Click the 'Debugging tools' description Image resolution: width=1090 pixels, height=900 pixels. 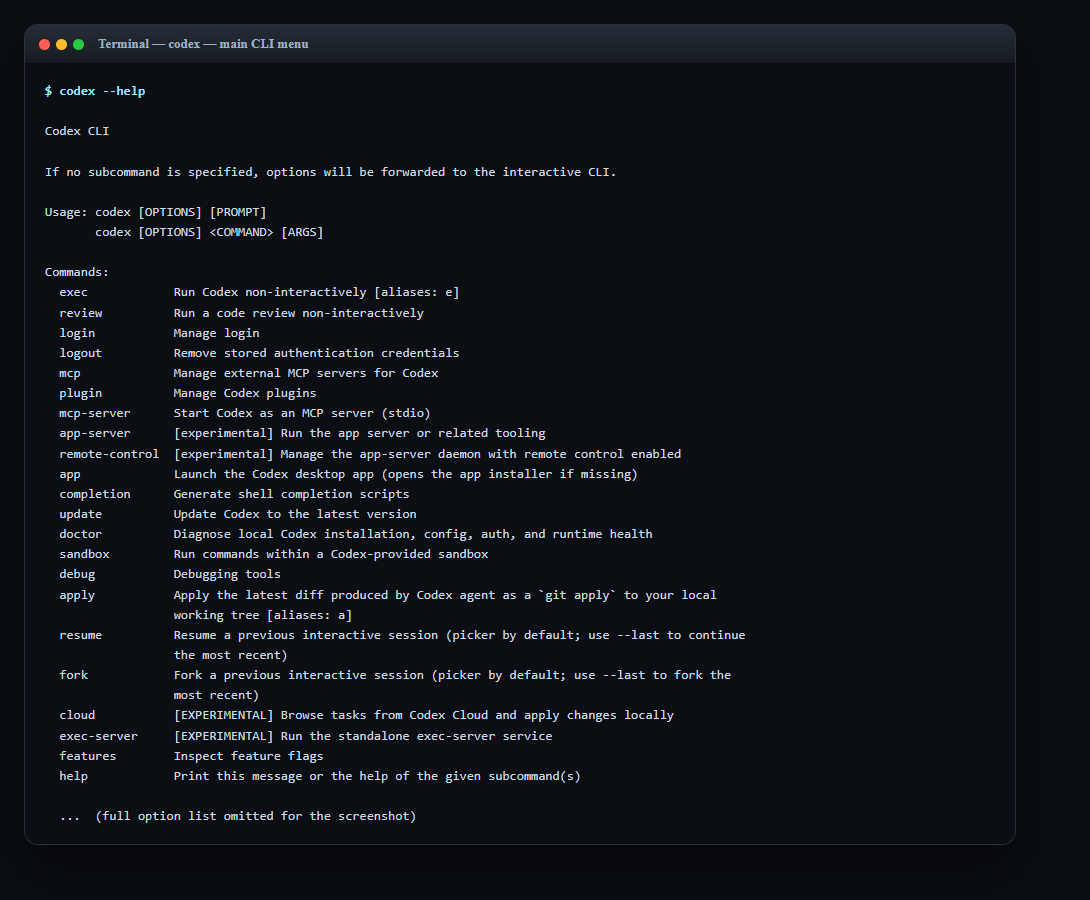click(227, 574)
